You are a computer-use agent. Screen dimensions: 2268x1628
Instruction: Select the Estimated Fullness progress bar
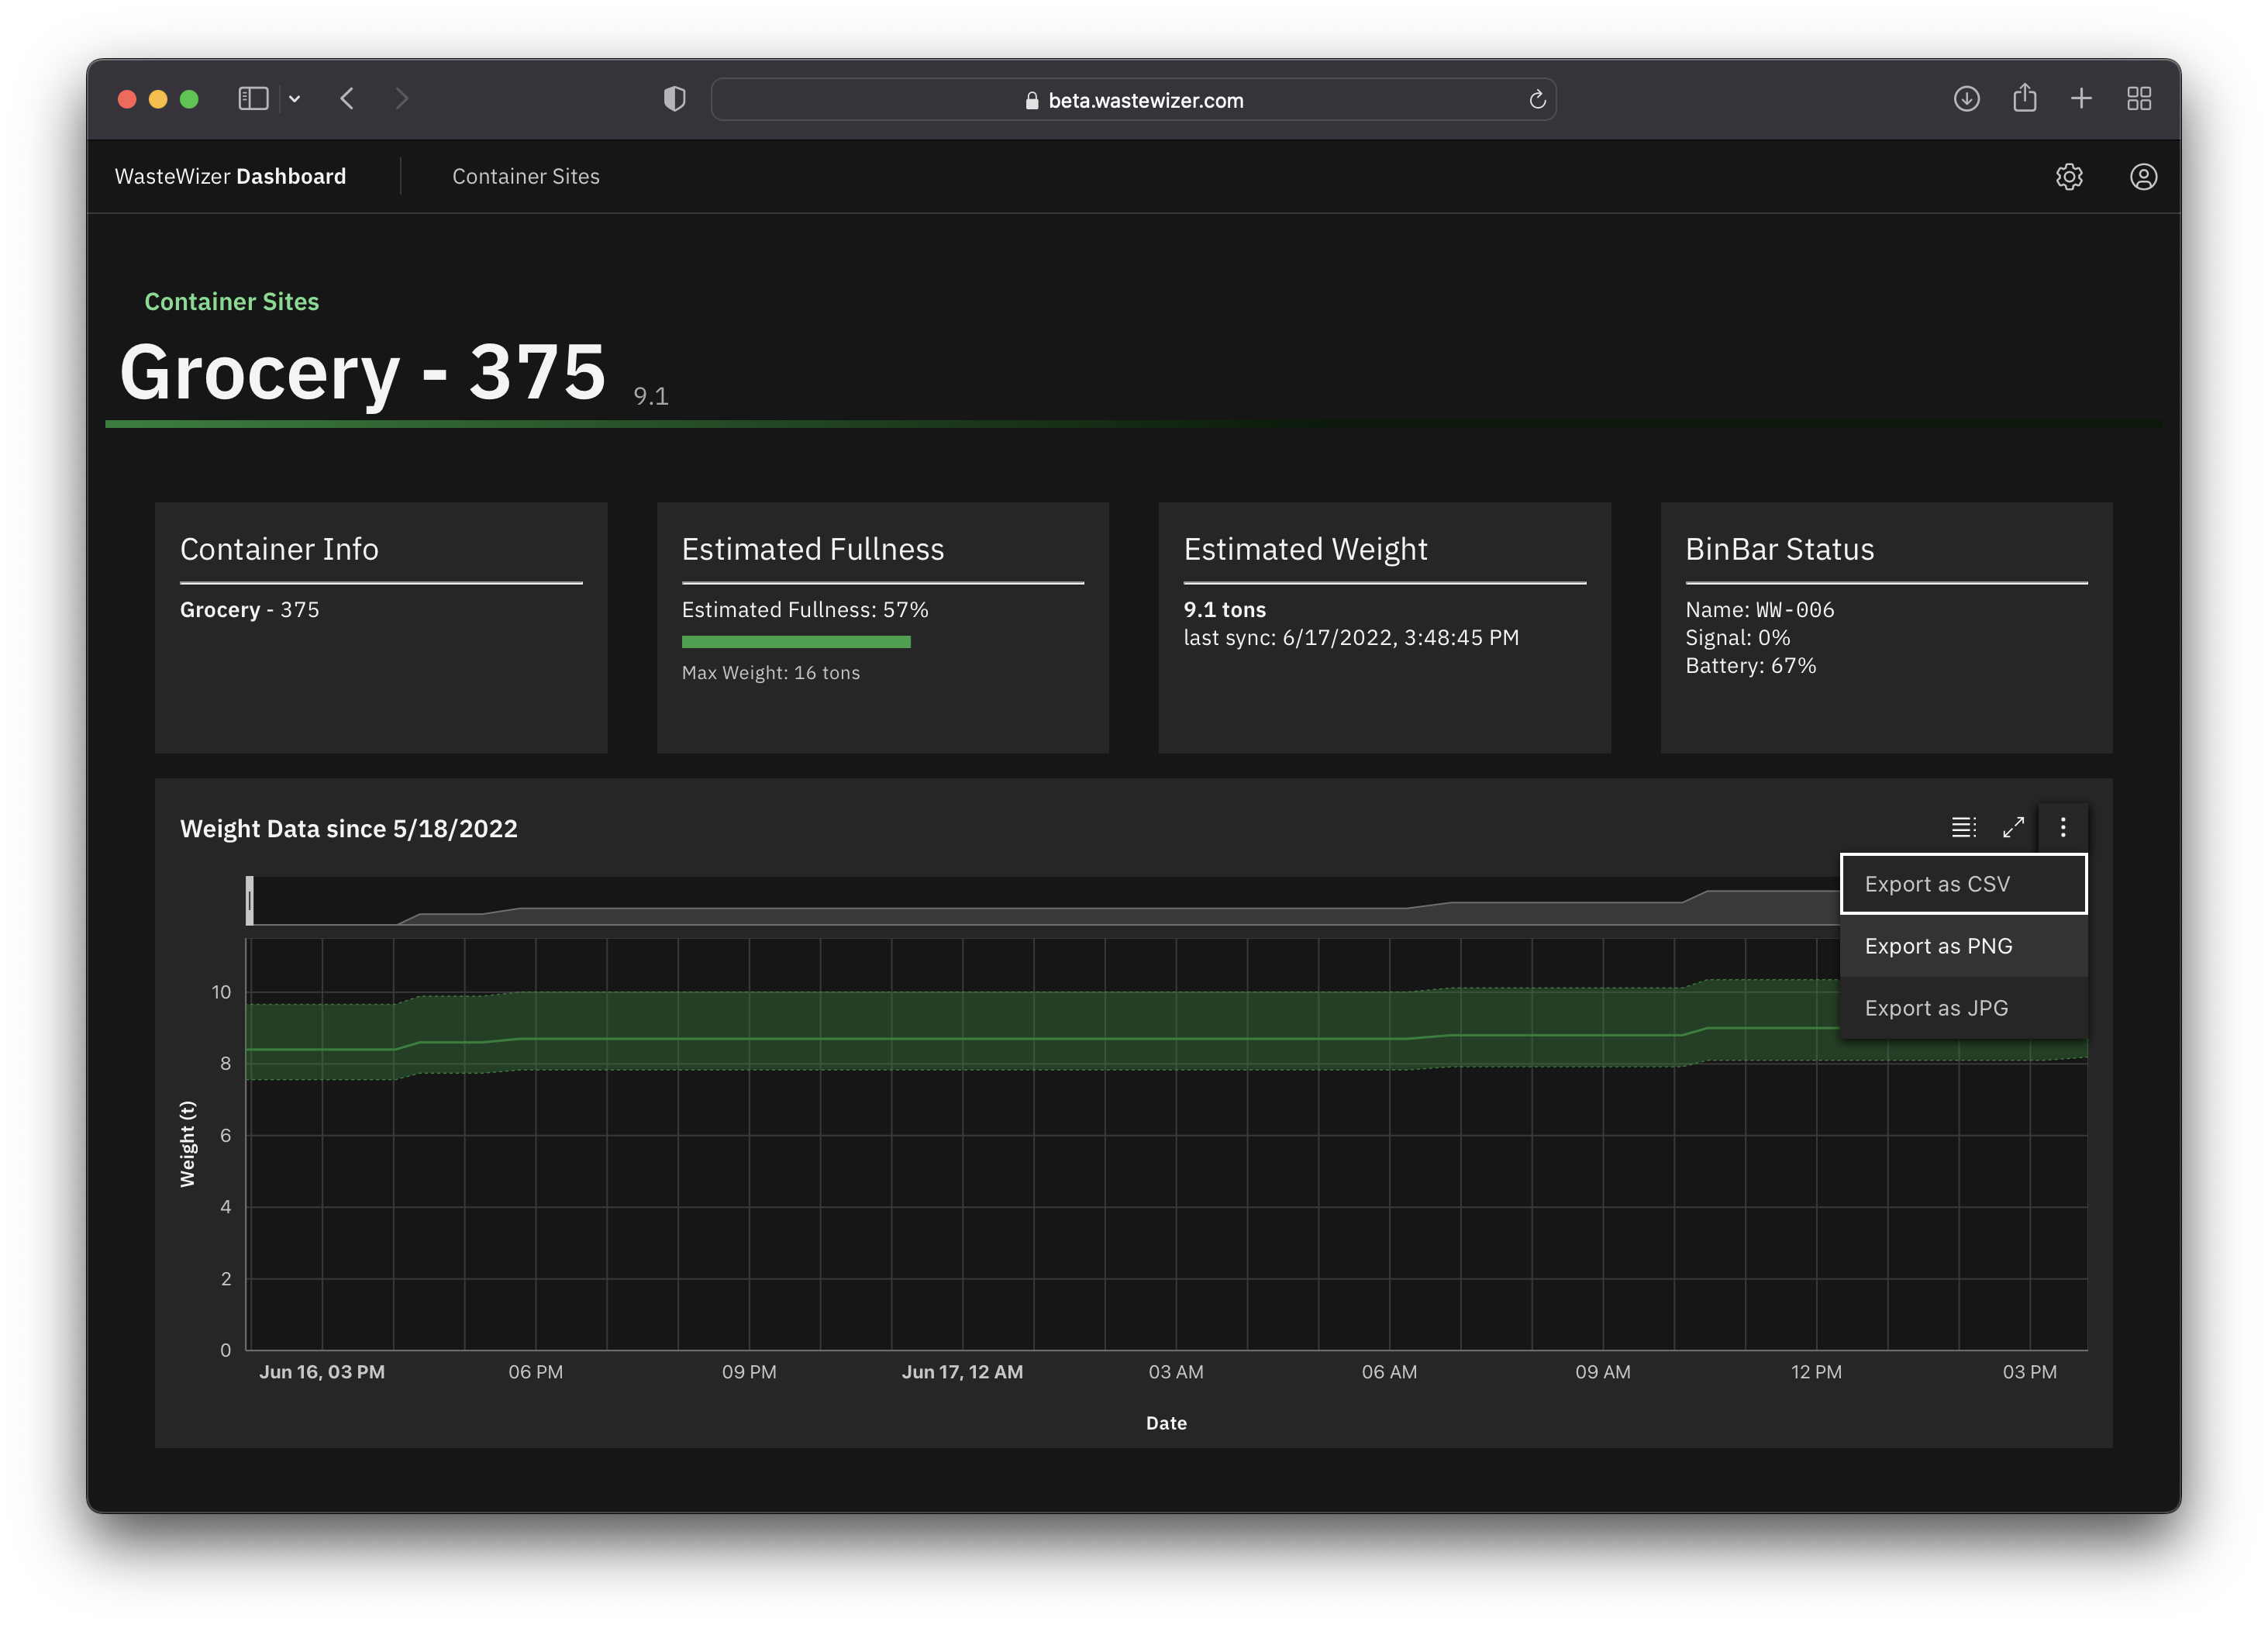click(796, 642)
